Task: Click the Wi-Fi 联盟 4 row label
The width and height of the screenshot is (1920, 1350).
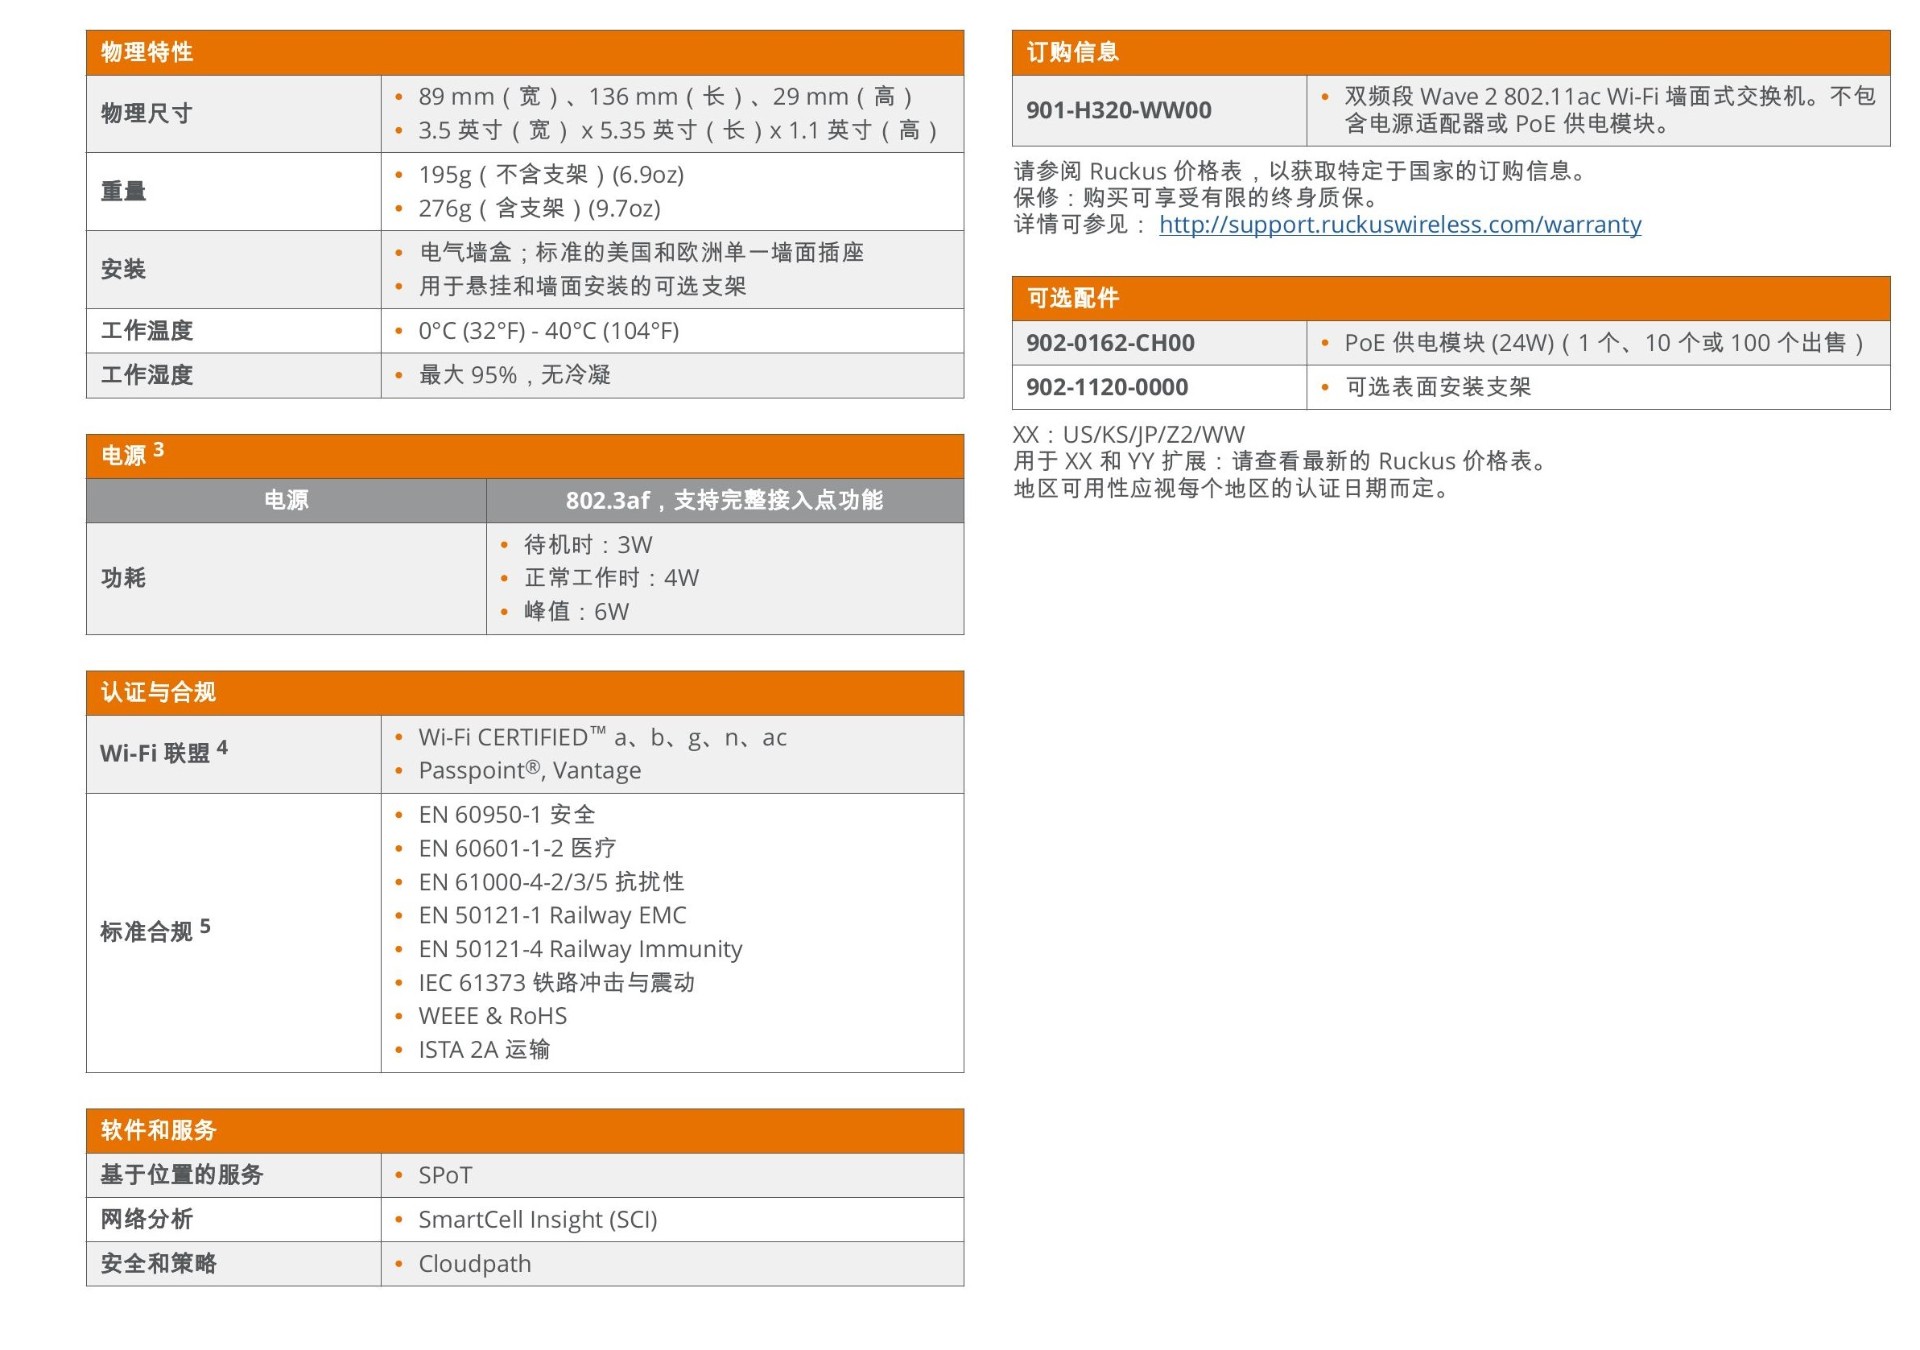Action: pos(164,752)
